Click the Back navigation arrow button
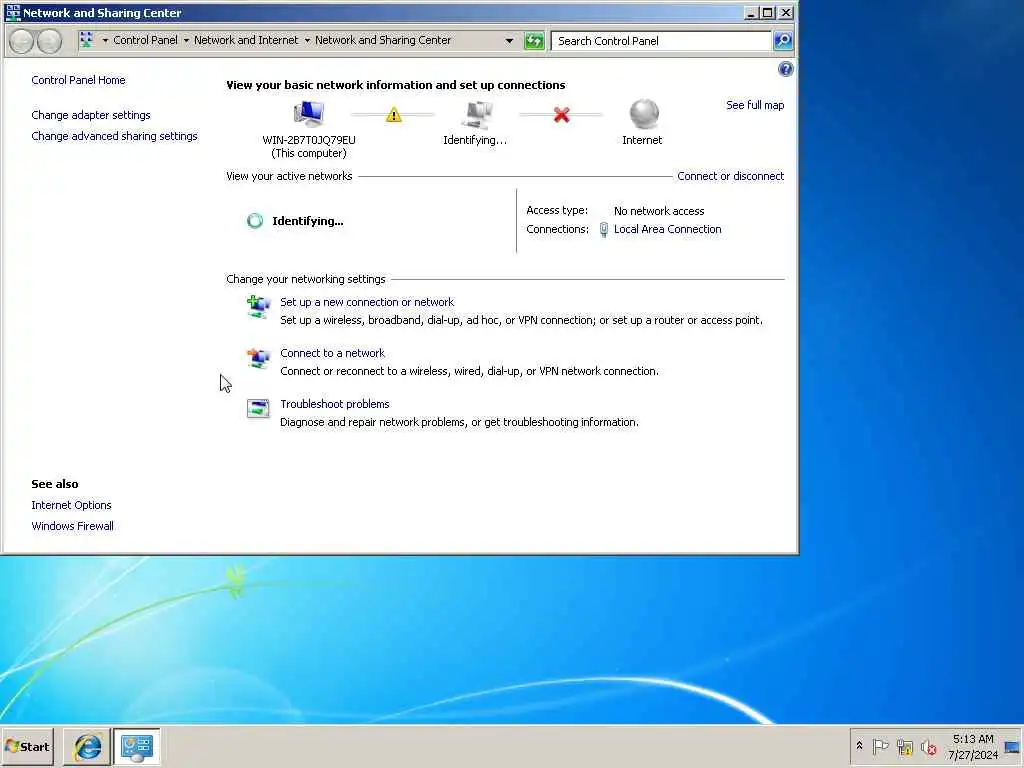Image resolution: width=1024 pixels, height=768 pixels. [x=22, y=41]
